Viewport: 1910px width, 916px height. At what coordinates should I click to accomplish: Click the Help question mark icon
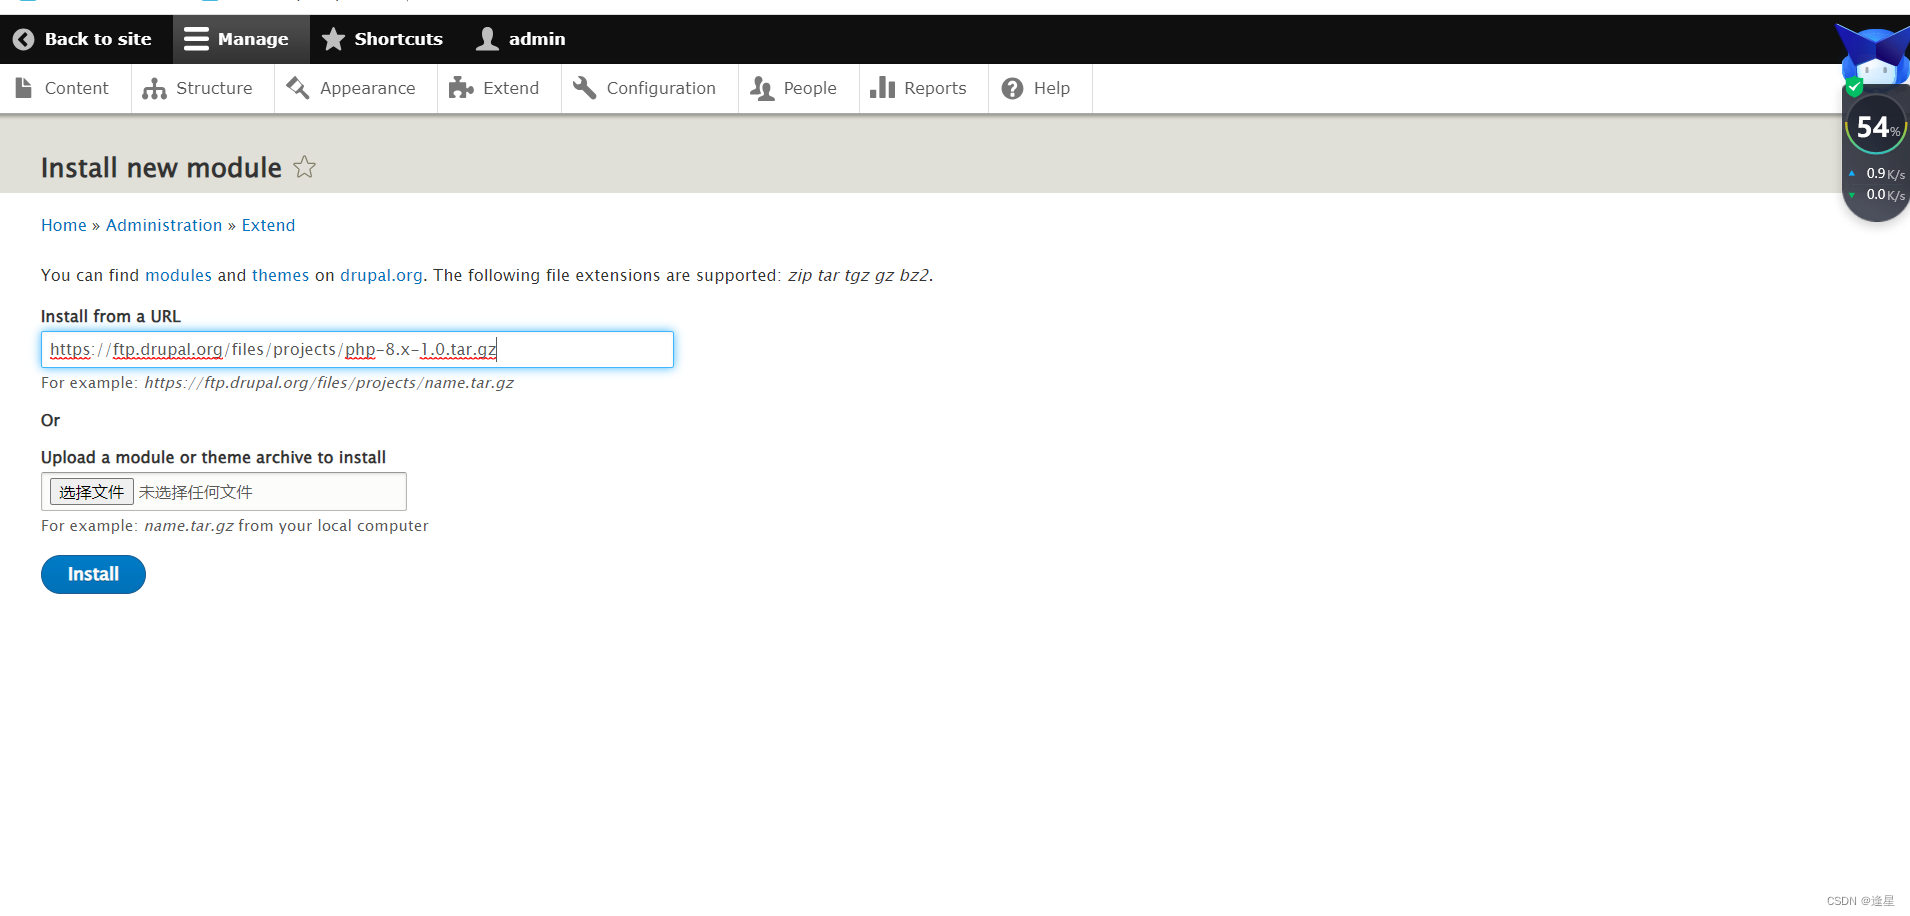coord(1012,89)
